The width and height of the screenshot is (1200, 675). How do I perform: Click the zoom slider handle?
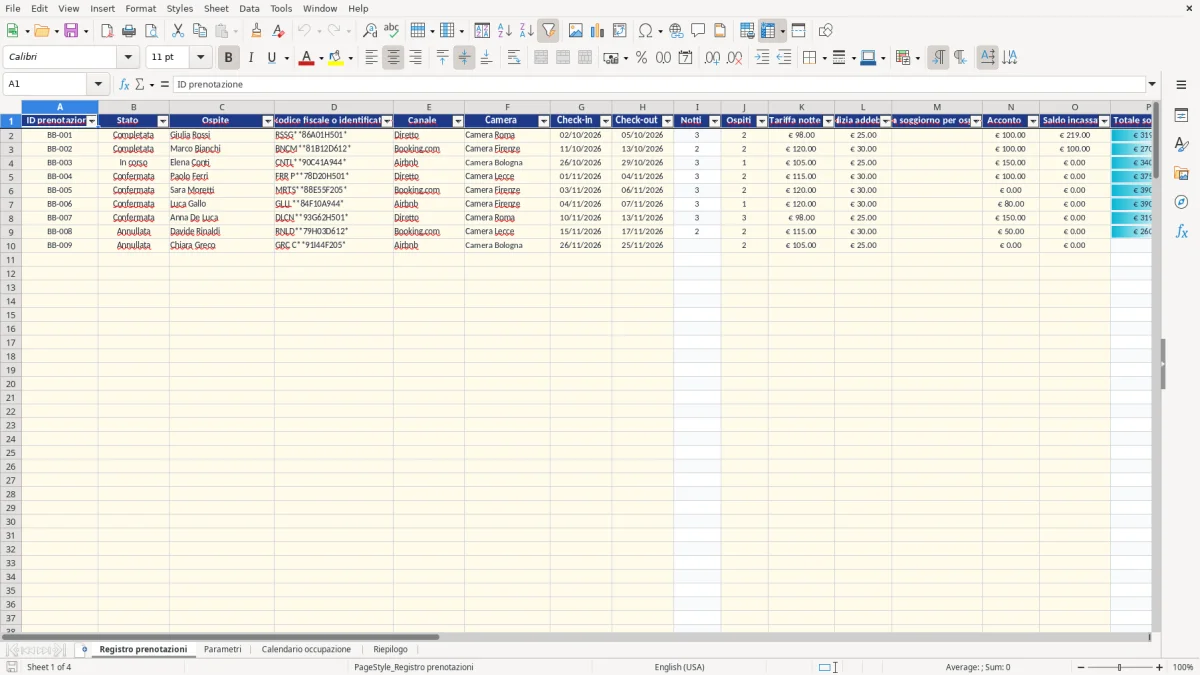pos(1120,667)
